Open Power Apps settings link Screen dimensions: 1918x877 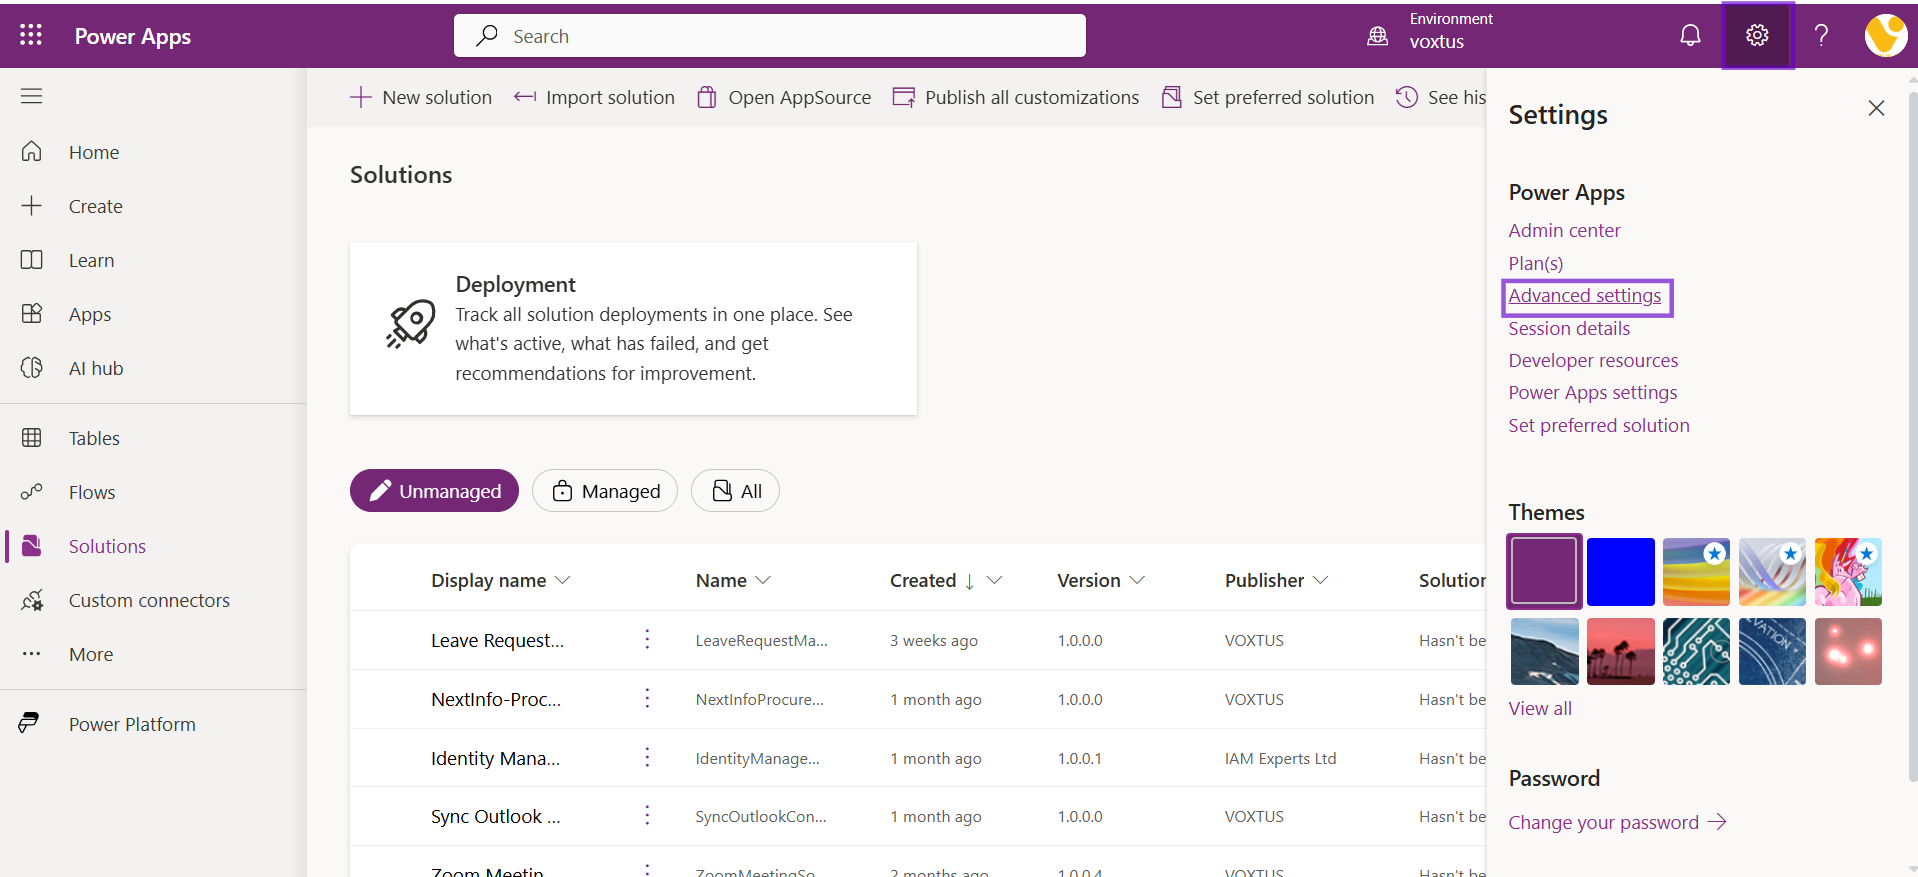click(x=1593, y=392)
